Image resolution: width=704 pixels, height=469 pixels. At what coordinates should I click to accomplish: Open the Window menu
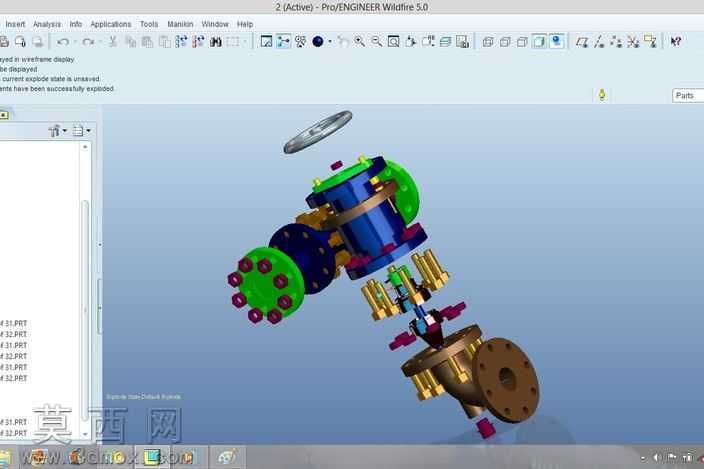coord(215,24)
